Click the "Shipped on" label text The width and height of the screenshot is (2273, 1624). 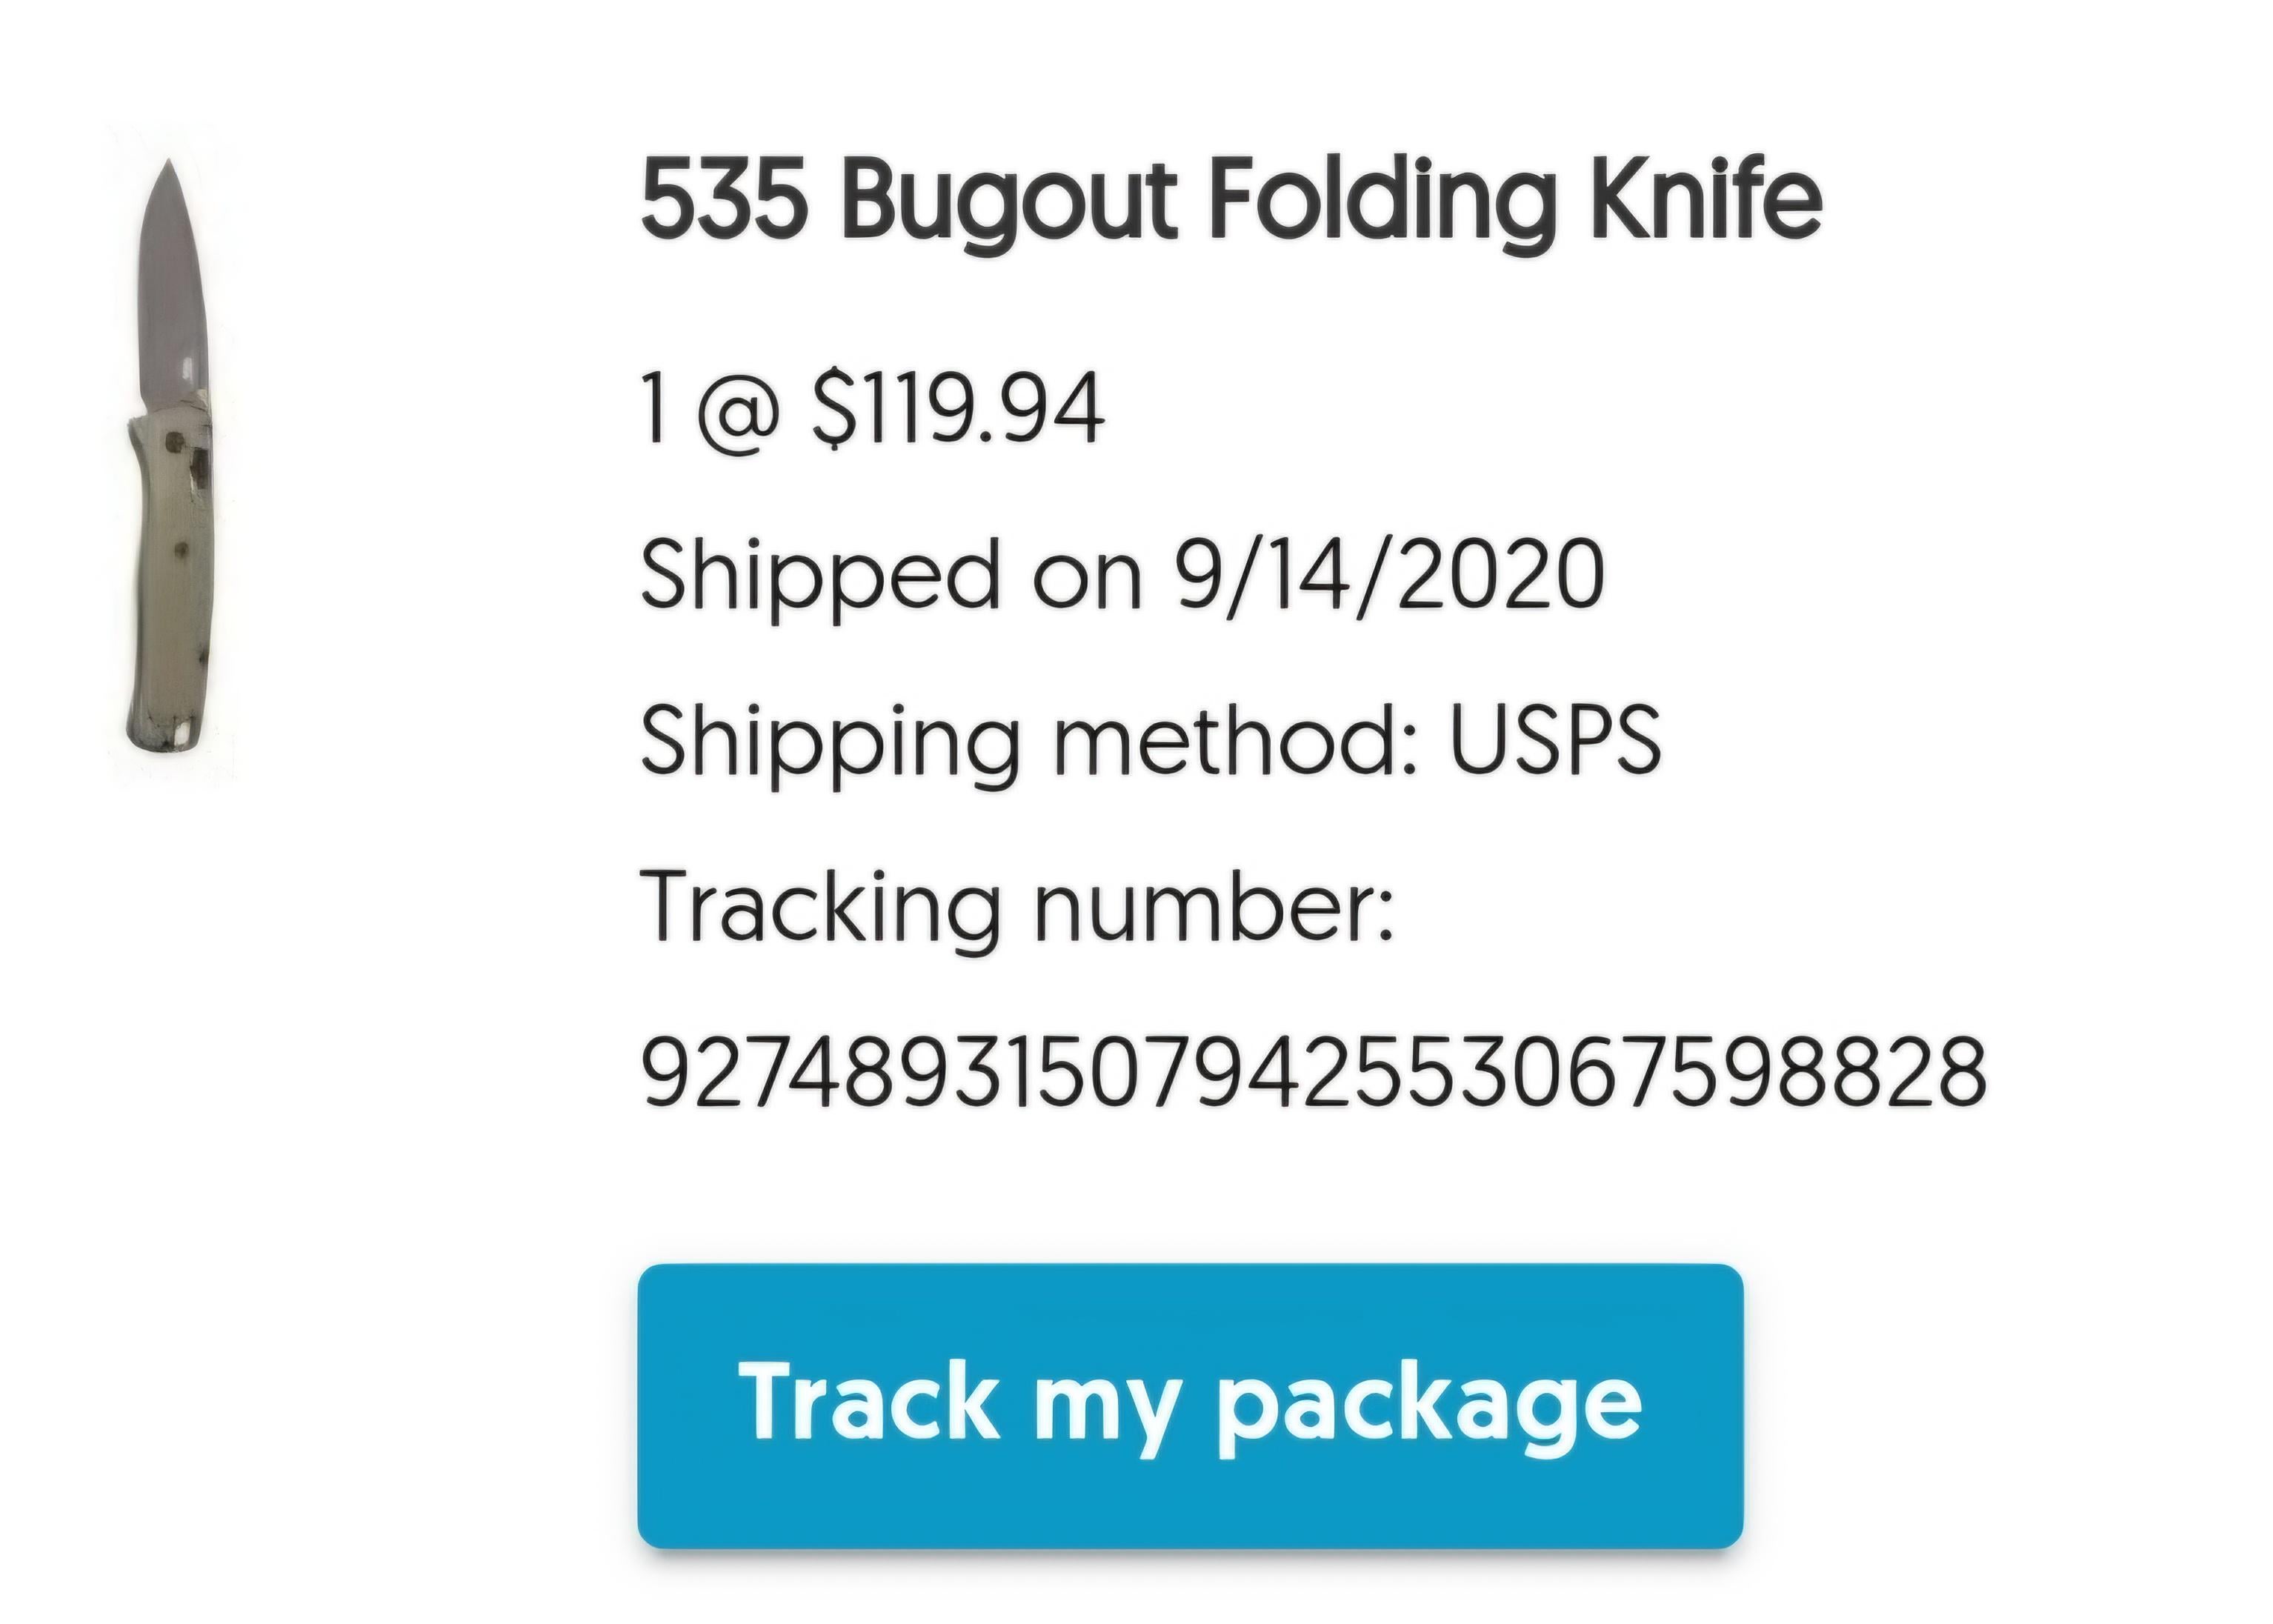click(x=890, y=574)
